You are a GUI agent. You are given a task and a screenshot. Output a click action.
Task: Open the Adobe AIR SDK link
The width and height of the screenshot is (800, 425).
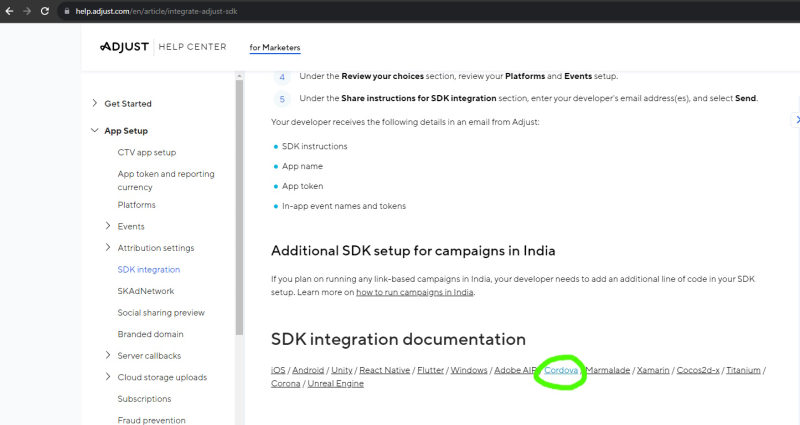514,370
